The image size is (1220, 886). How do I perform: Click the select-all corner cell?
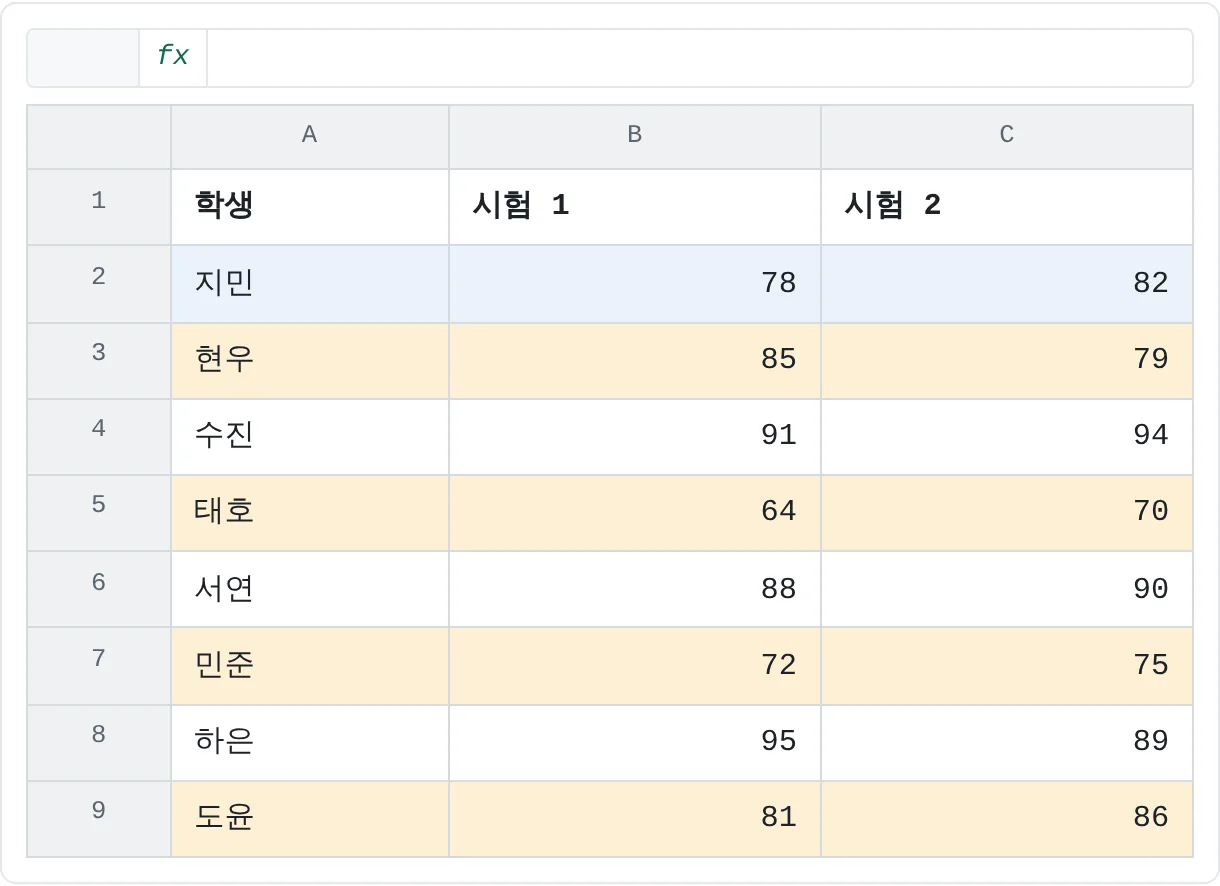click(99, 137)
